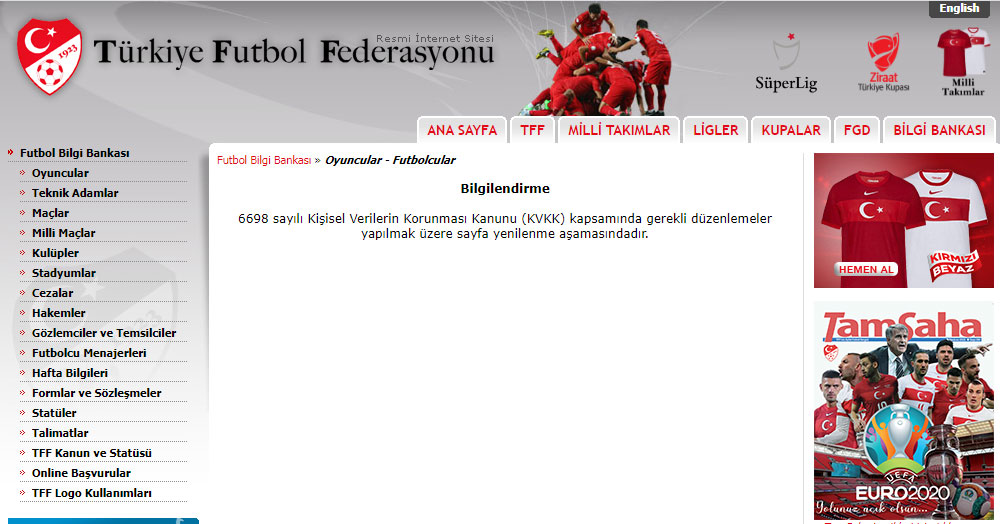The width and height of the screenshot is (1000, 524).
Task: Click the Futbol Bilgi Bankası breadcrumb link
Action: pyautogui.click(x=263, y=160)
